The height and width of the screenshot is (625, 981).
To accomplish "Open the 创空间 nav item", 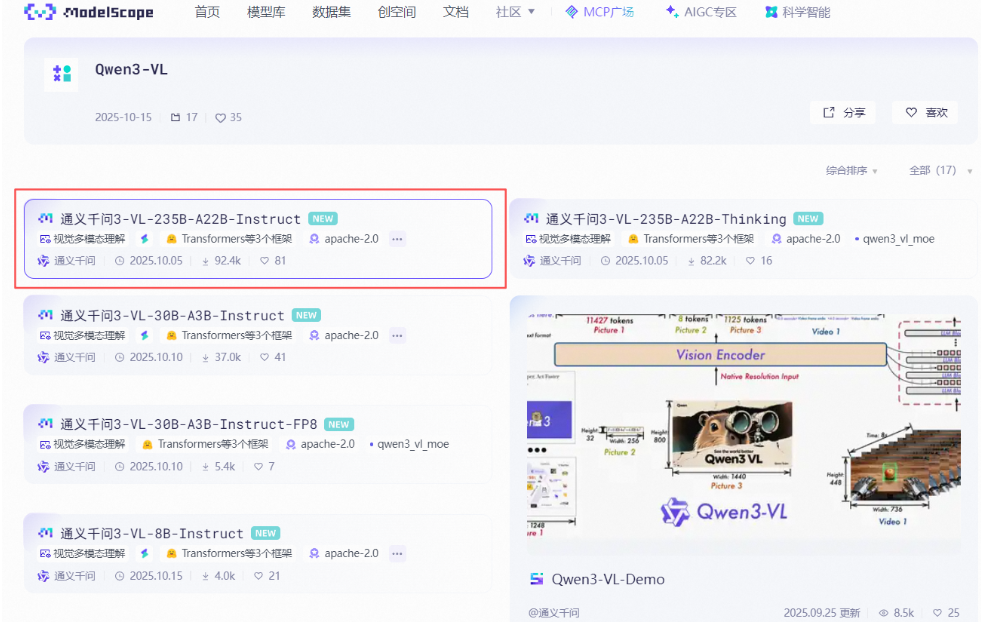I will click(397, 12).
